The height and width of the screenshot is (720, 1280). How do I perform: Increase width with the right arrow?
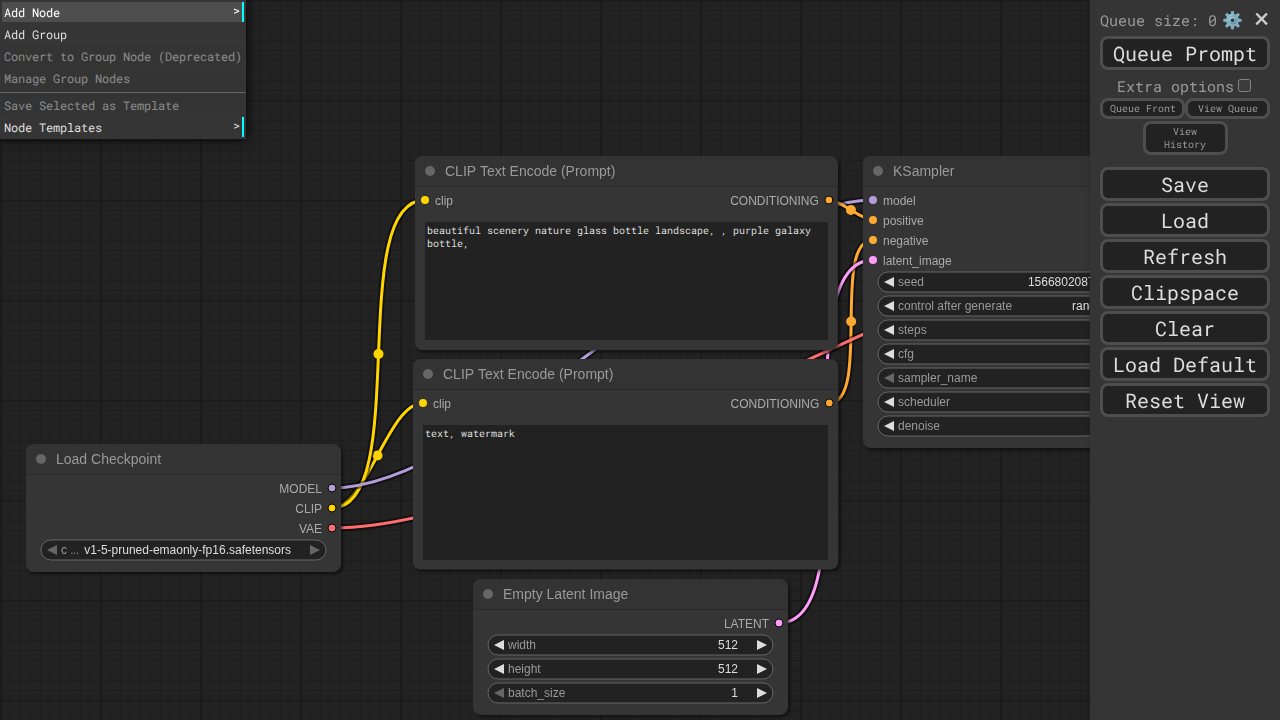coord(761,645)
